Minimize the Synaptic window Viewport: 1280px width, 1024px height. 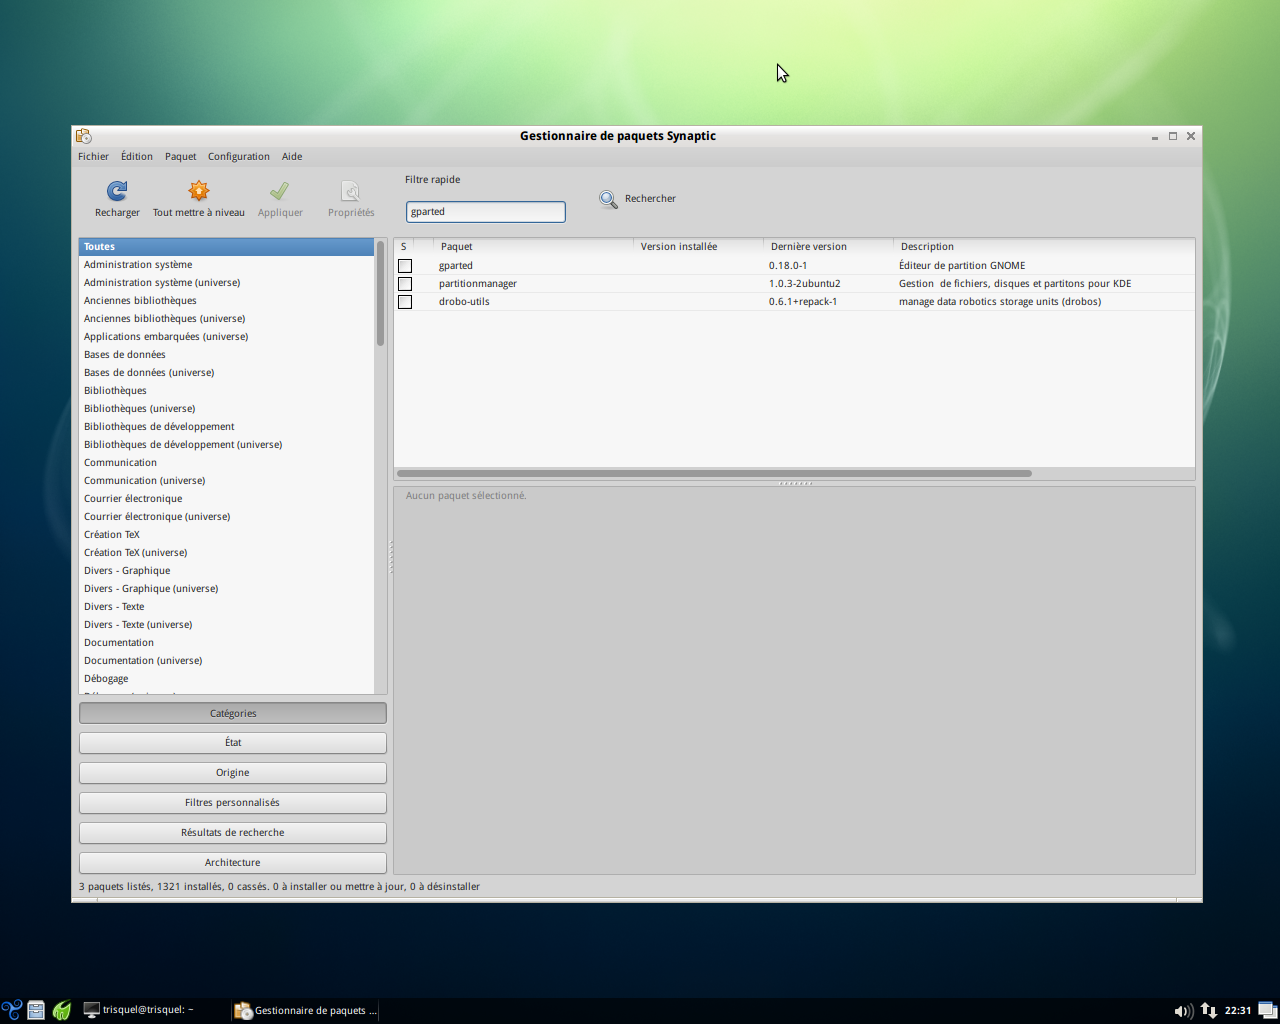1155,136
